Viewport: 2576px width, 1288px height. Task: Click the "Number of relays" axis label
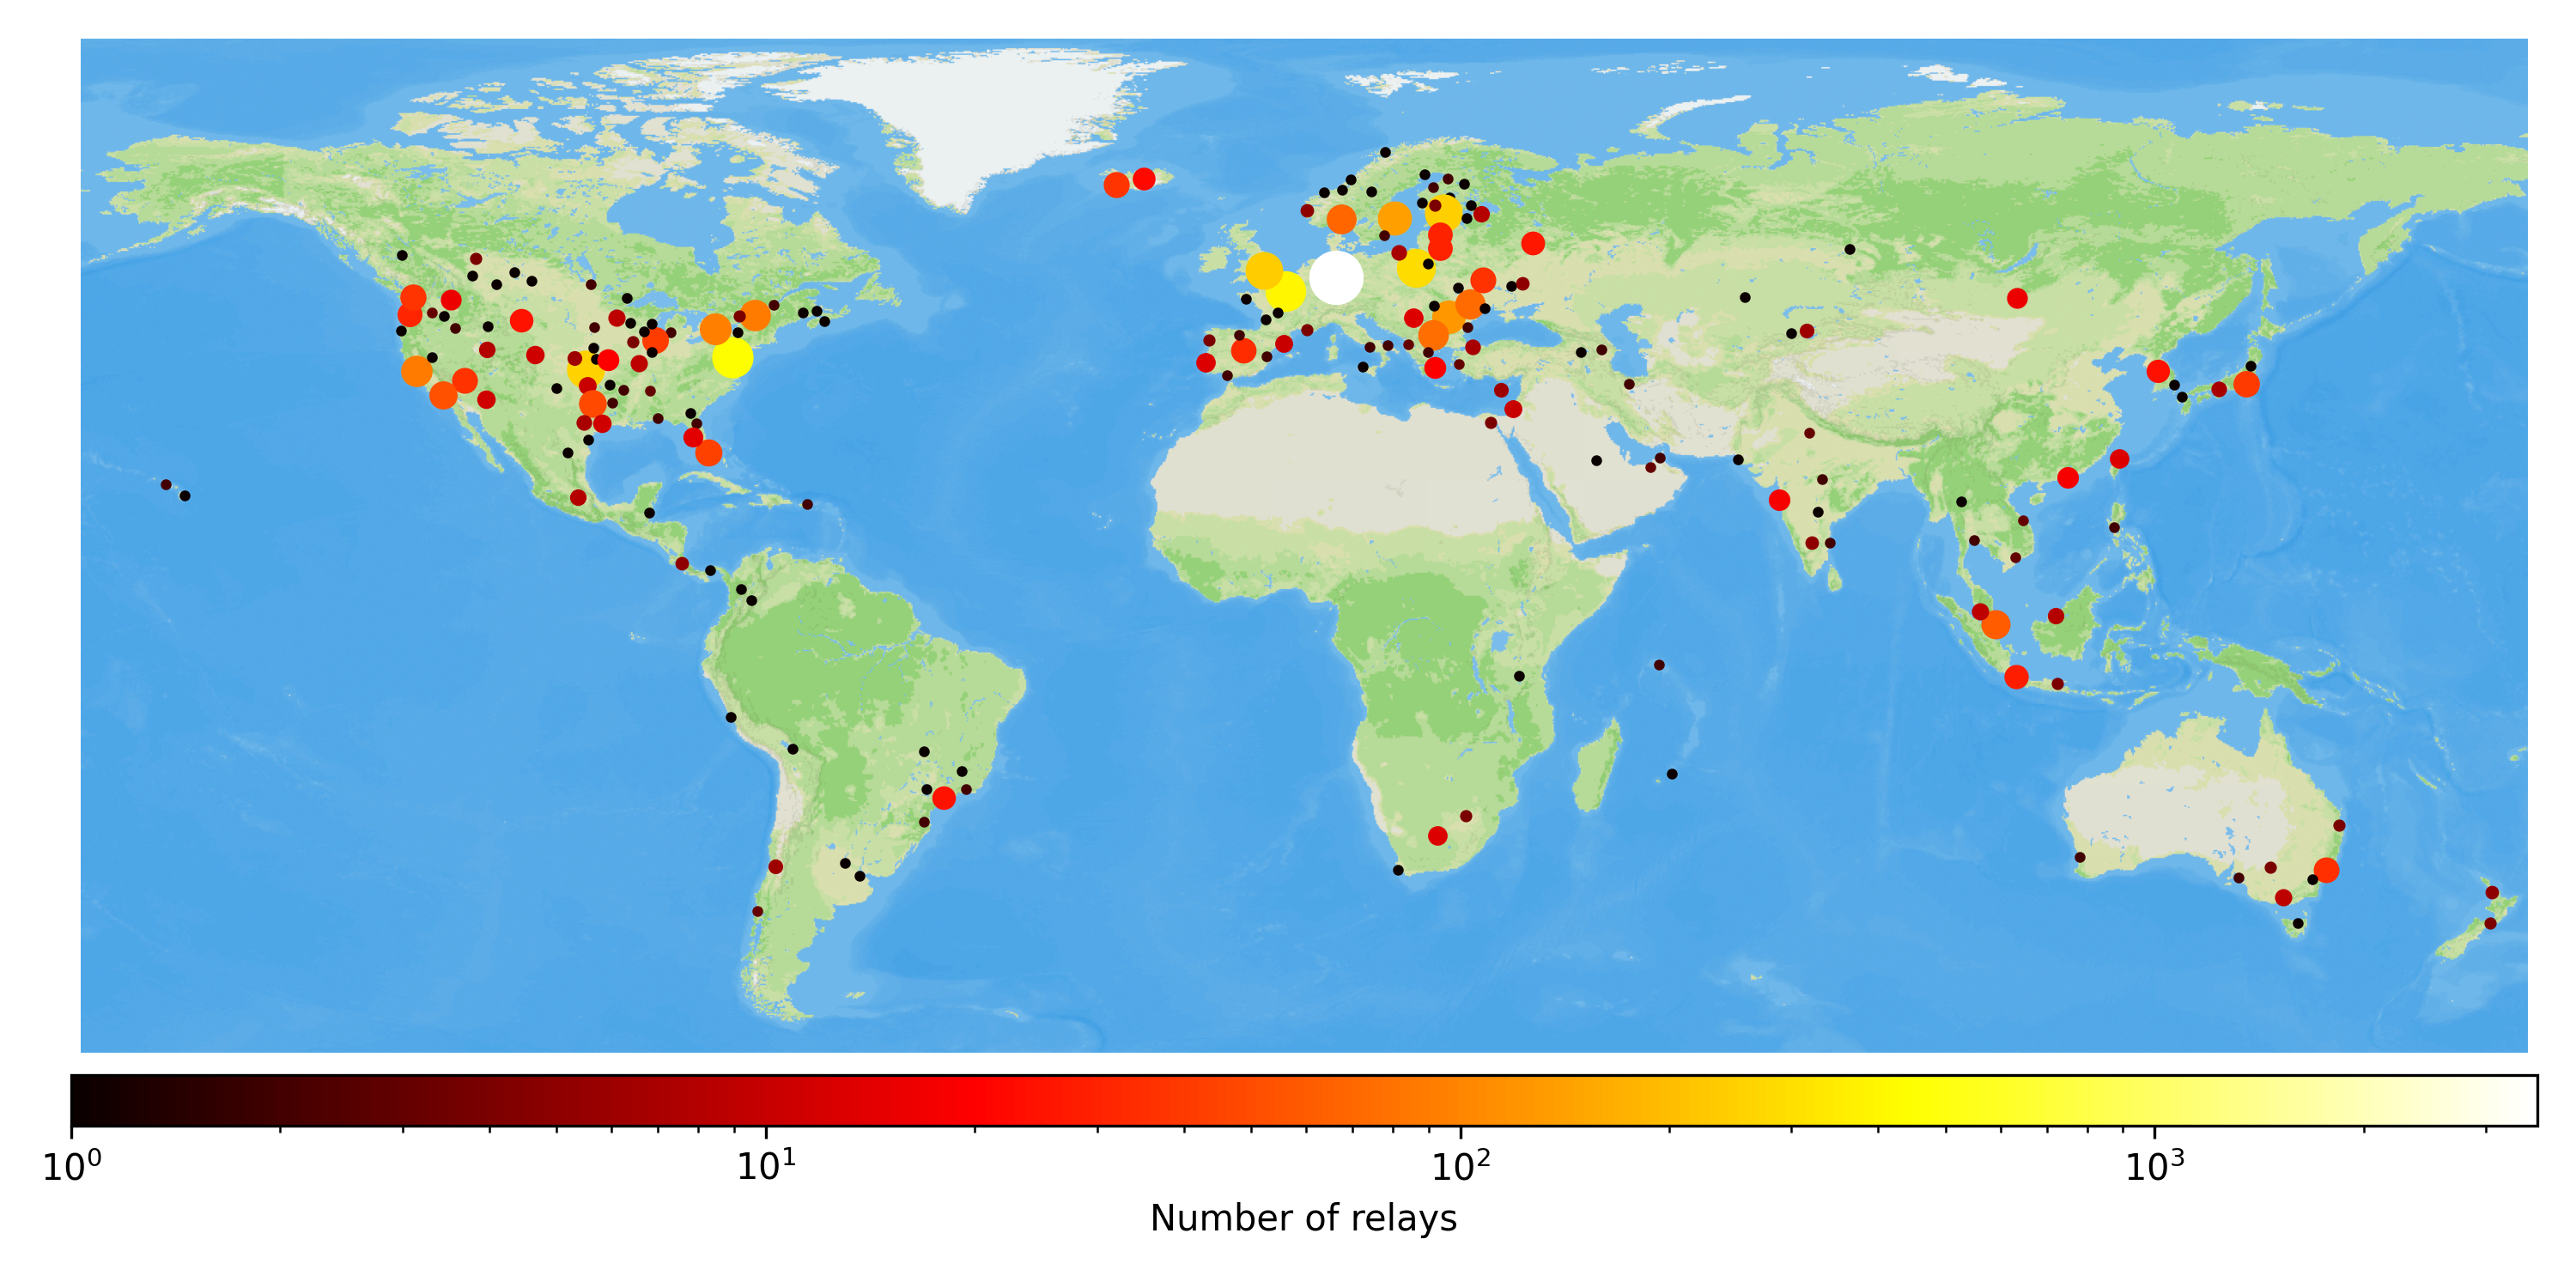pos(1304,1218)
